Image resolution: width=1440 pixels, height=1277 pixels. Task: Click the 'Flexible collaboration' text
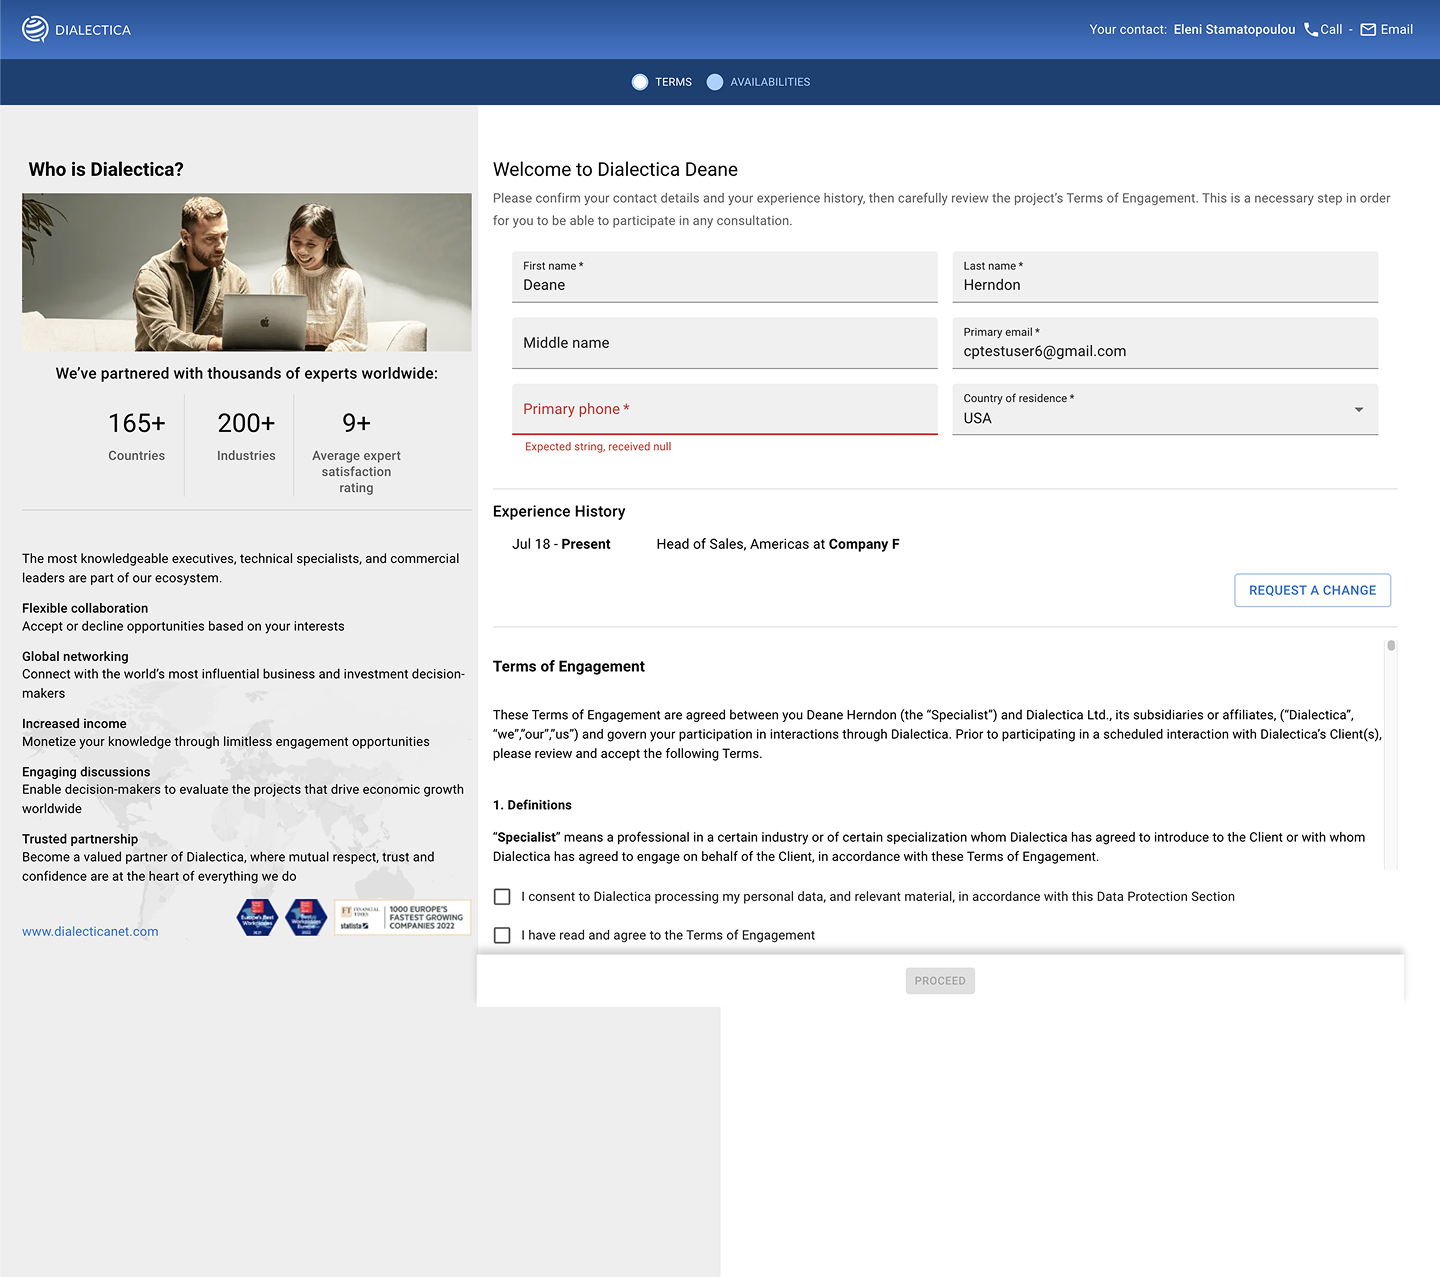click(x=85, y=608)
